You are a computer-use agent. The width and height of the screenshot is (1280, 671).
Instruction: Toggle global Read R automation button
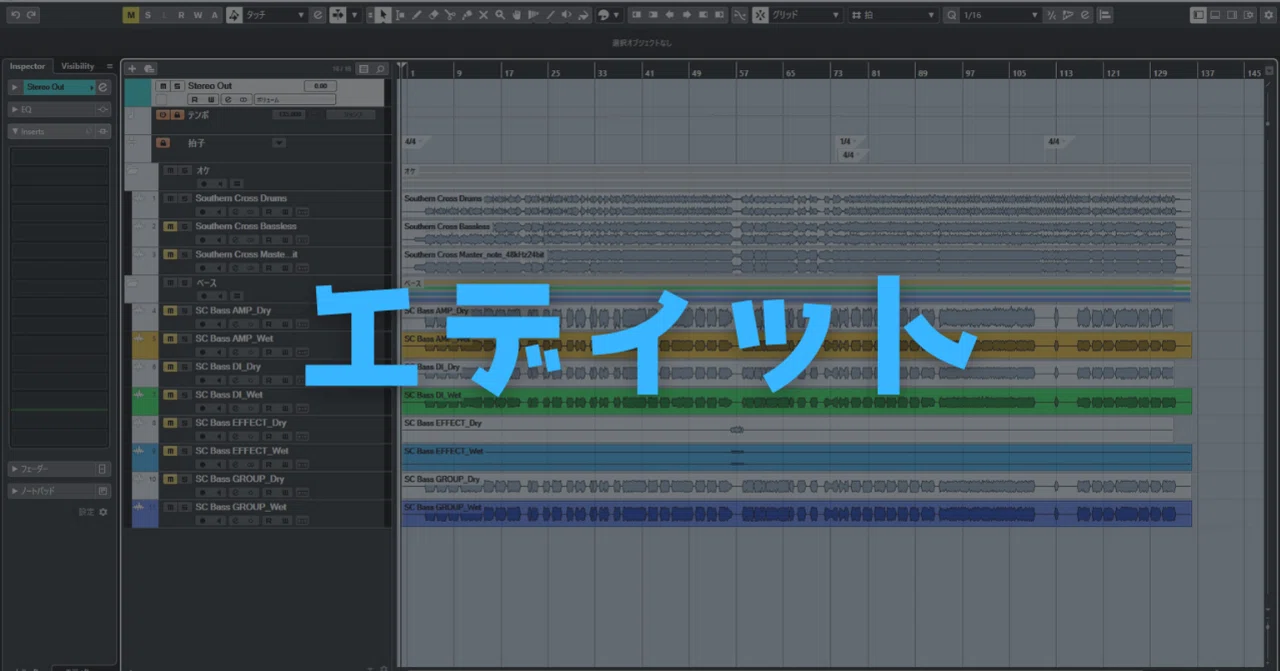point(181,15)
